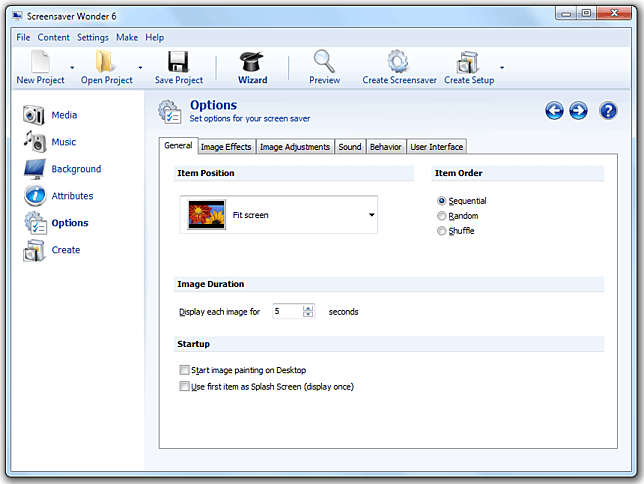Click the Preview toolbar label
The width and height of the screenshot is (644, 484).
(x=324, y=80)
